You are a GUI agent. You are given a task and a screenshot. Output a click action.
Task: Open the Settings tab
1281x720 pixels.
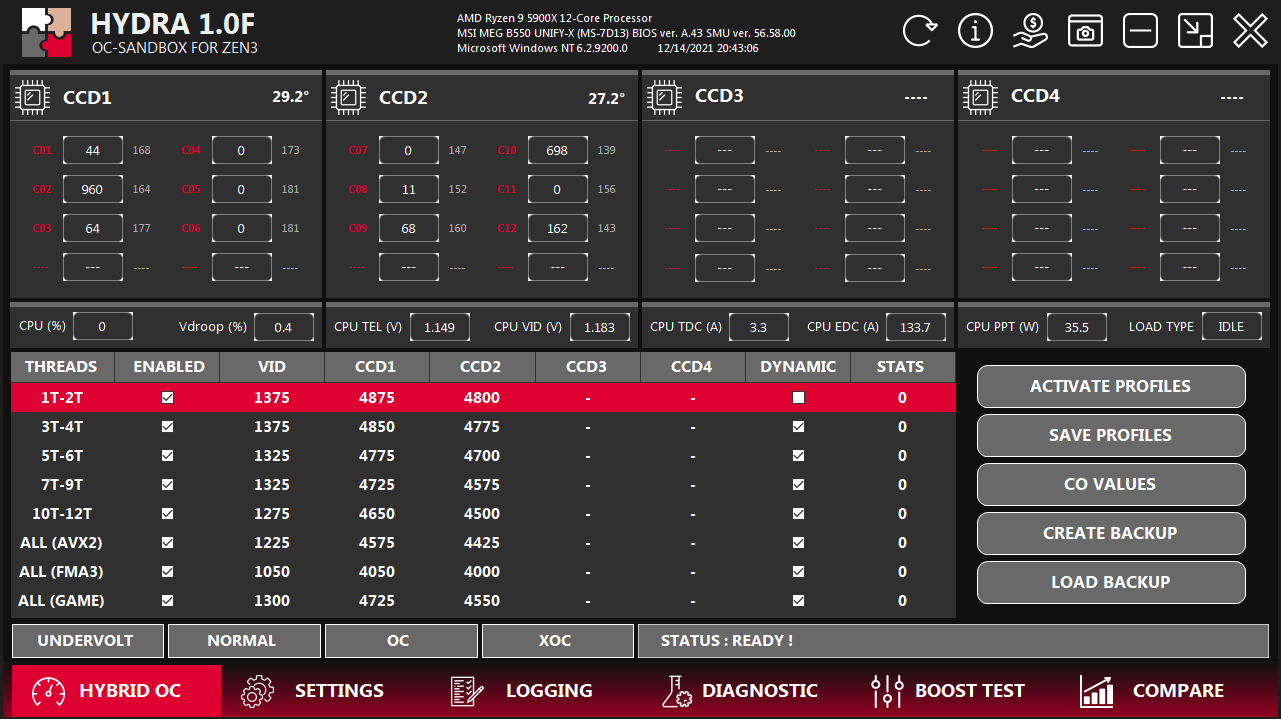pyautogui.click(x=313, y=691)
